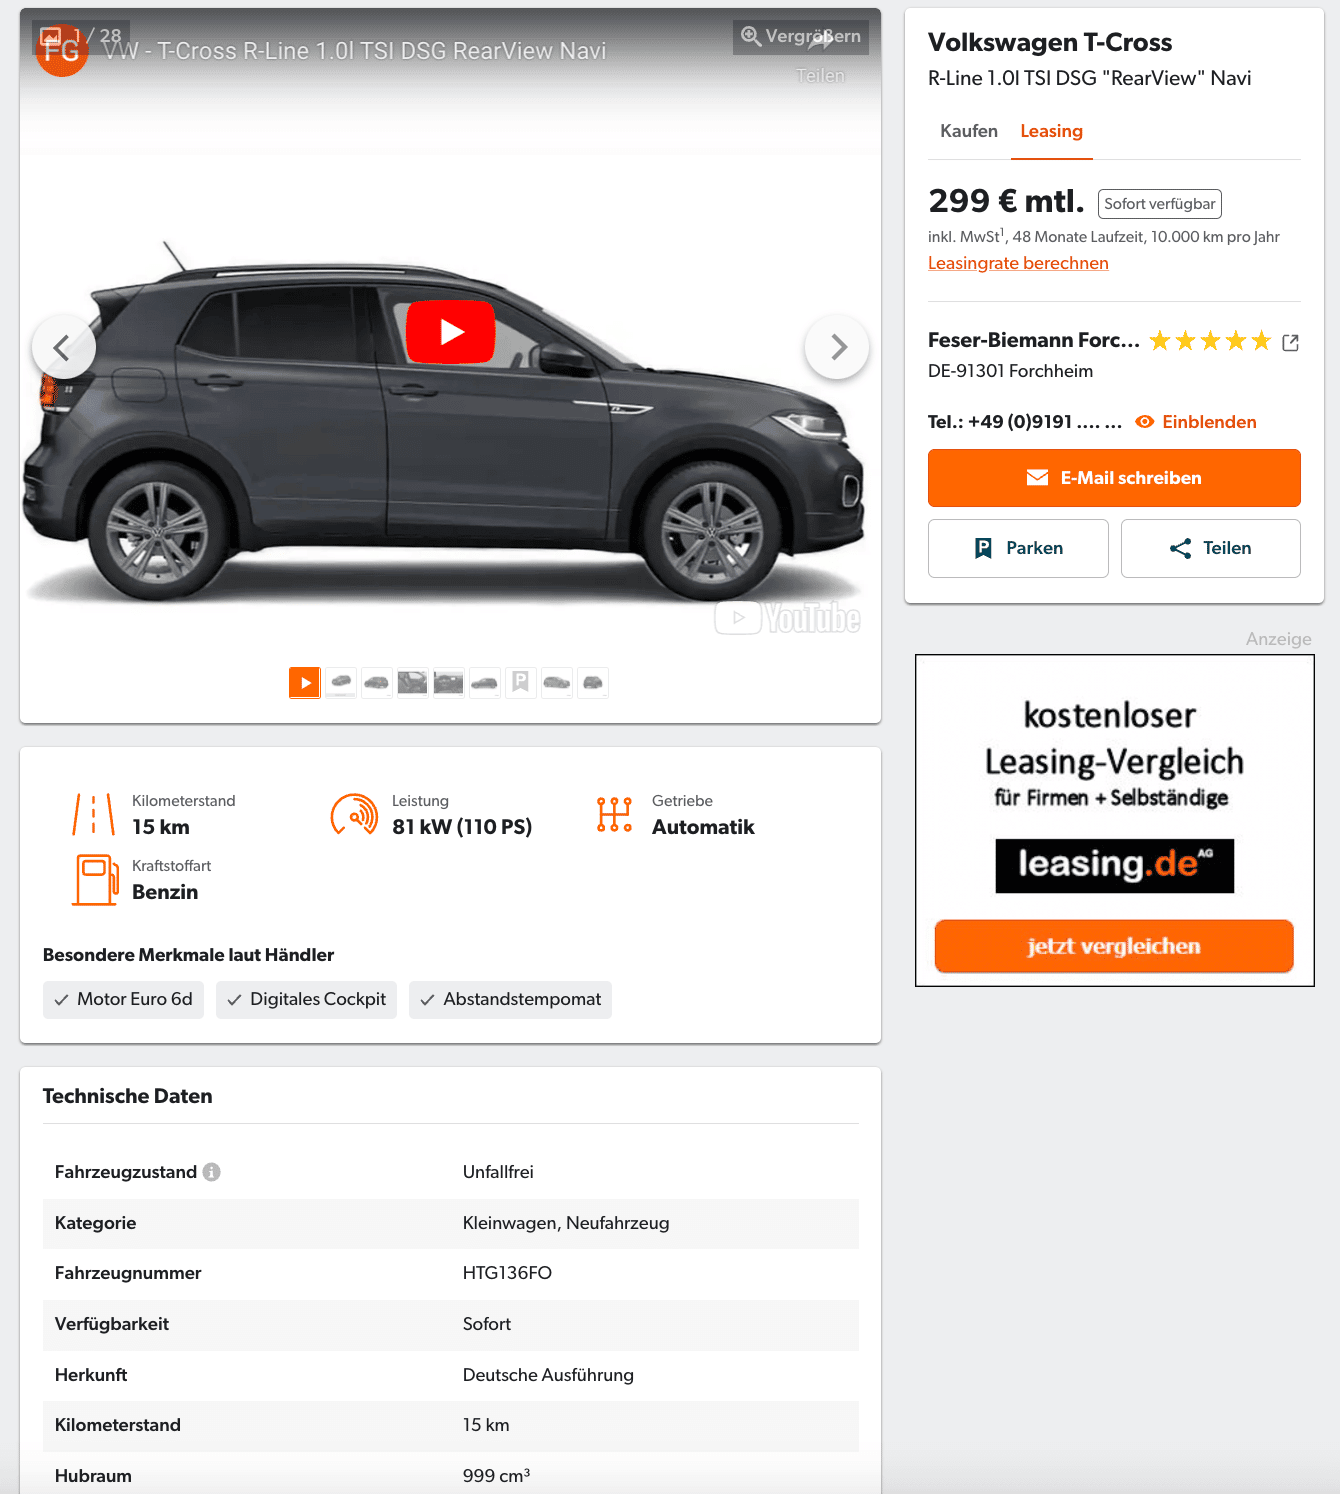Select the Motor Euro 6d feature tag
The height and width of the screenshot is (1494, 1340).
click(123, 1000)
